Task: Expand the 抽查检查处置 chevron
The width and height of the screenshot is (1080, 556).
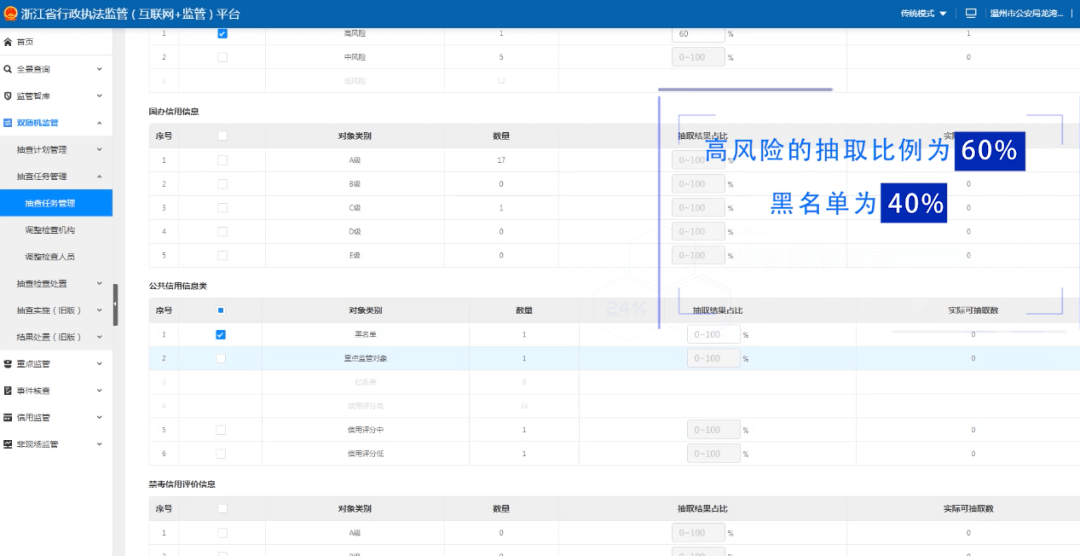Action: 100,283
